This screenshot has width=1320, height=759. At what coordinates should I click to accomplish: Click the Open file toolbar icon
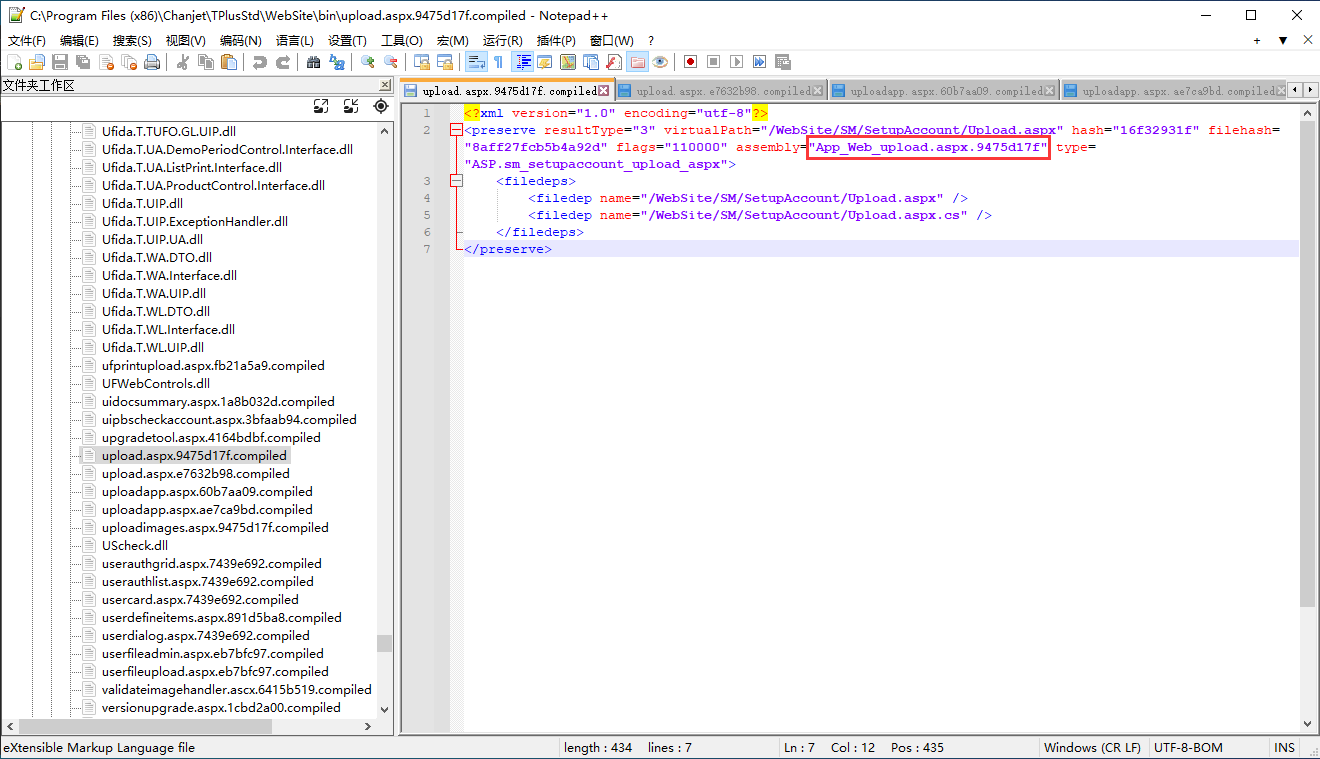(37, 62)
